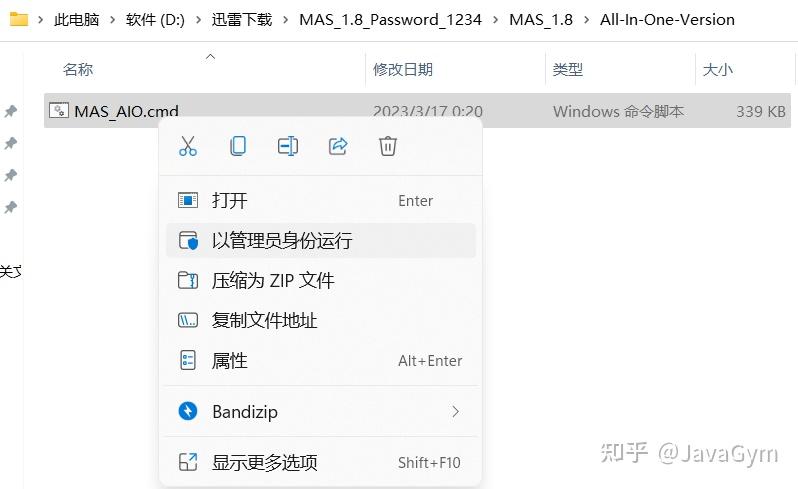Click the Delete trash can icon
Screen dimensions: 798x489
[x=388, y=146]
